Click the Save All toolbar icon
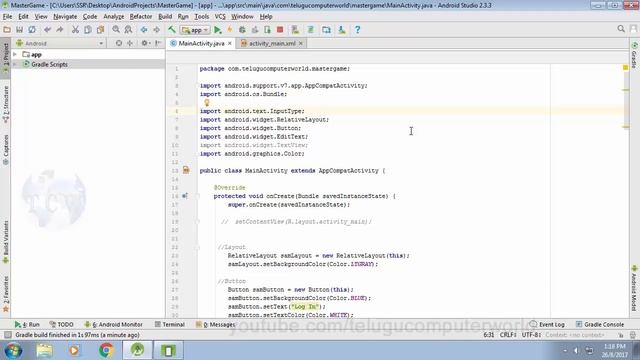This screenshot has height=360, width=640. click(19, 30)
